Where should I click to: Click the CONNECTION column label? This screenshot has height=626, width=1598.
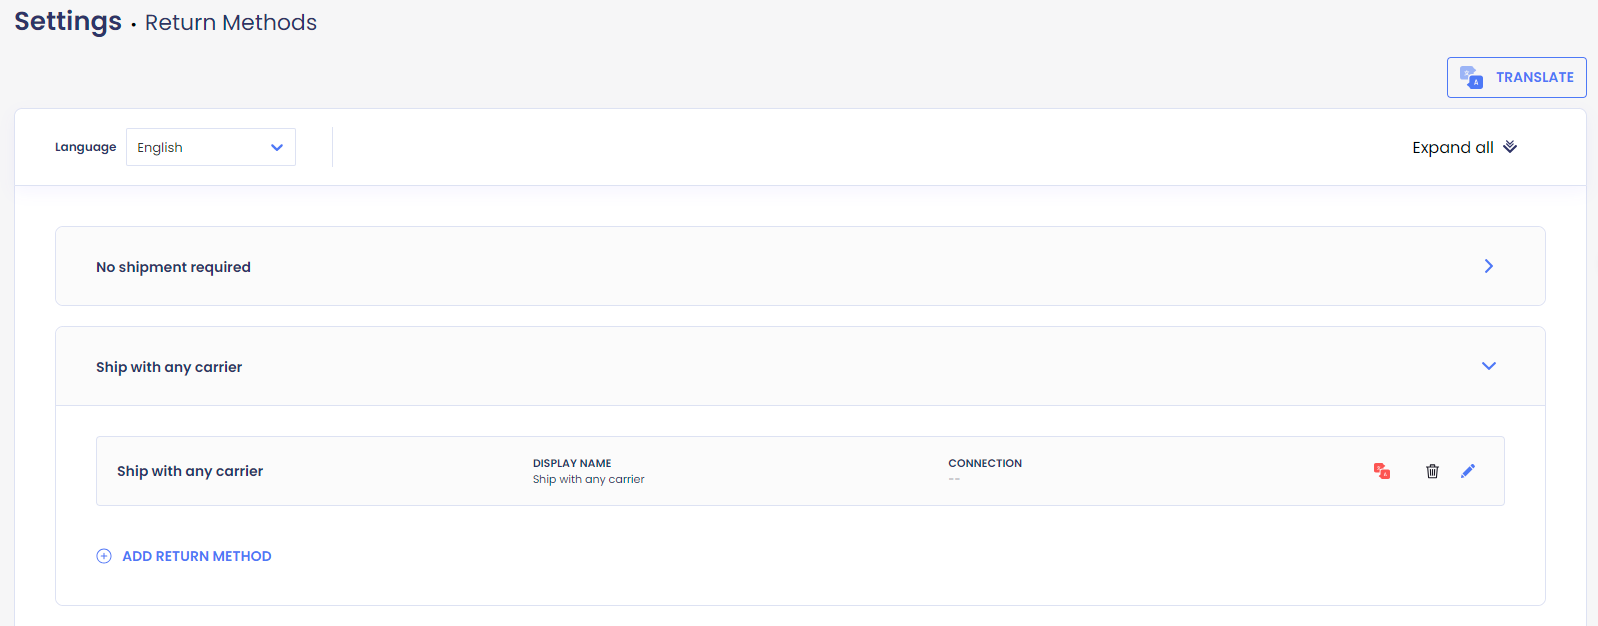tap(985, 463)
